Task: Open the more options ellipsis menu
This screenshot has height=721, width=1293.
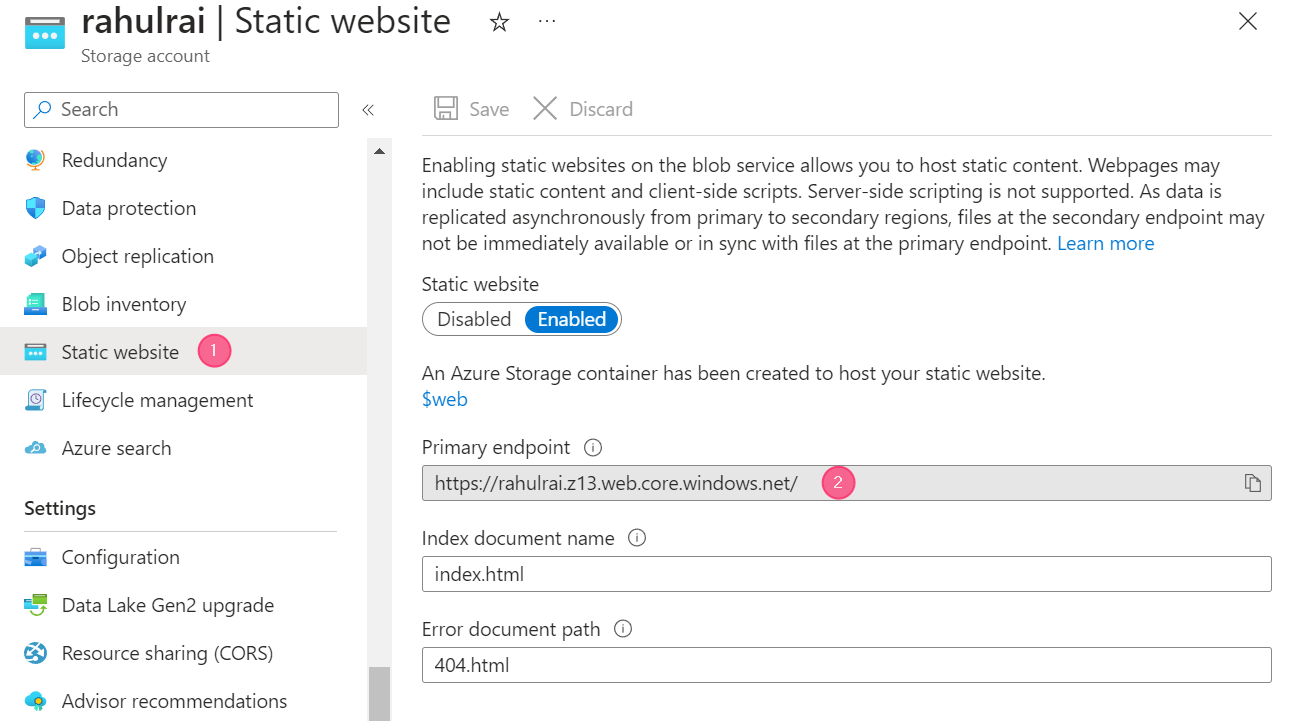Action: coord(547,21)
